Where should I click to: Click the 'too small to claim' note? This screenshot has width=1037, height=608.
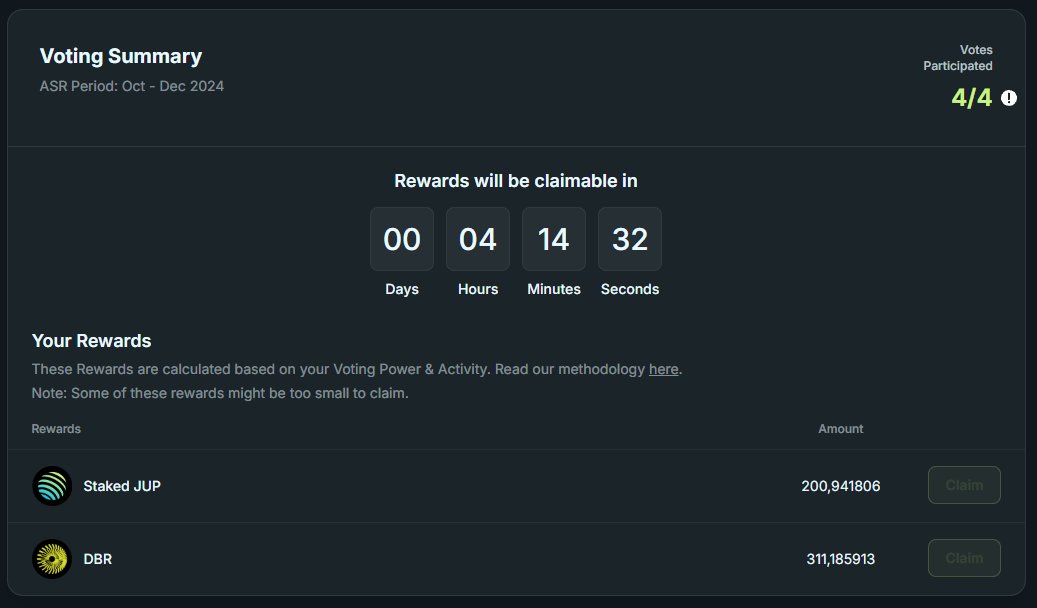220,393
